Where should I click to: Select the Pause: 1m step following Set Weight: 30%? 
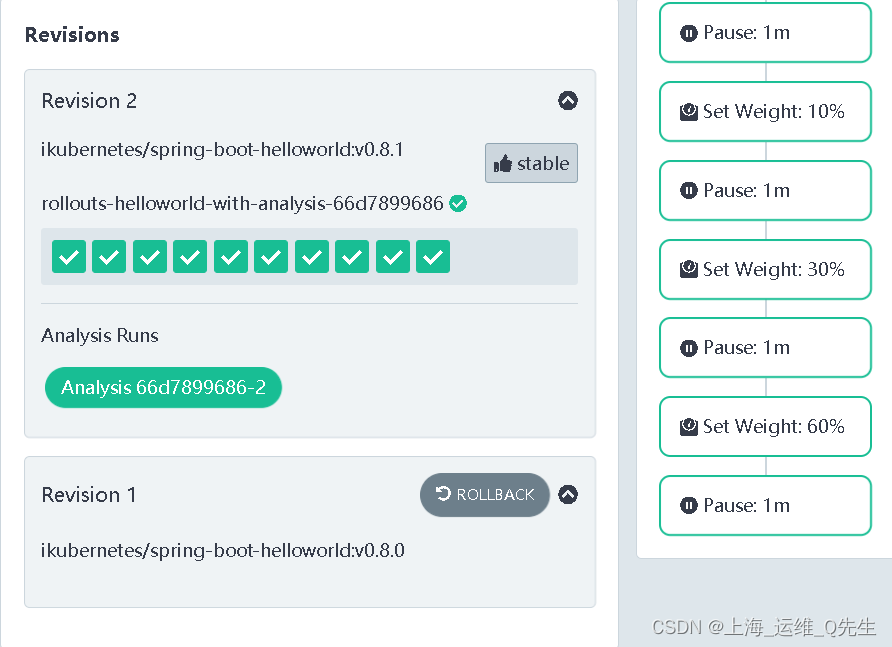[x=765, y=348]
